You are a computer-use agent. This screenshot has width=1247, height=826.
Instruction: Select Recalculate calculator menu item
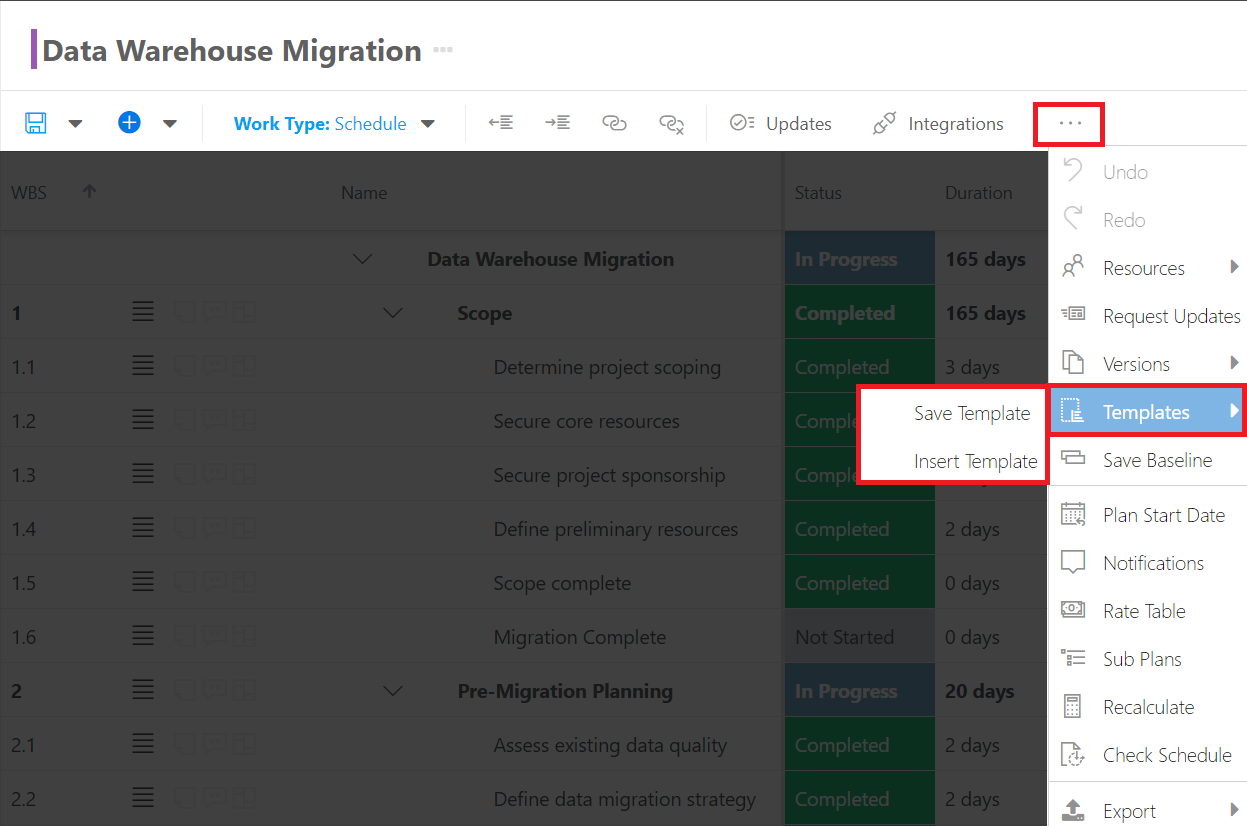tap(1148, 707)
